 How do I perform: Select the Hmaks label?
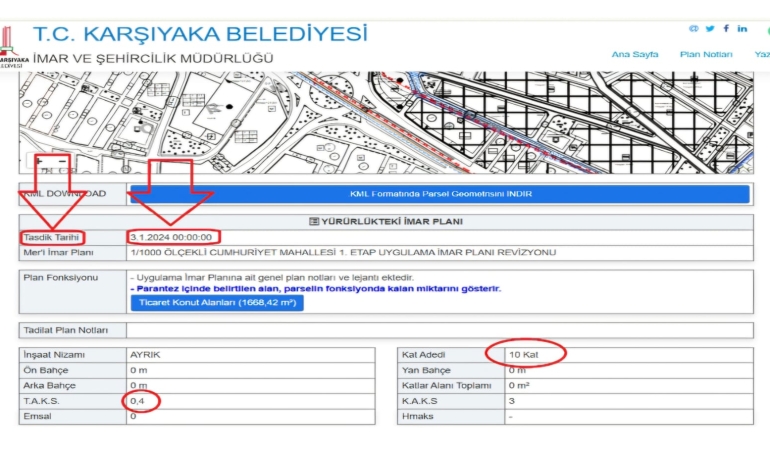tap(417, 417)
